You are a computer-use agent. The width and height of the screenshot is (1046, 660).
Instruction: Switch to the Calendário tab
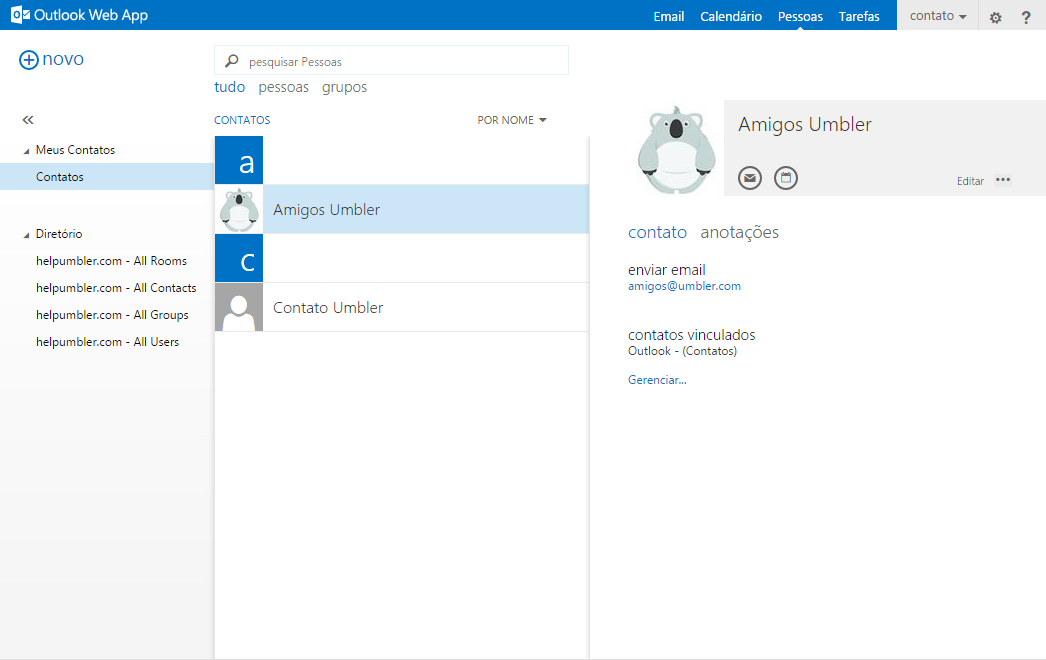coord(731,17)
